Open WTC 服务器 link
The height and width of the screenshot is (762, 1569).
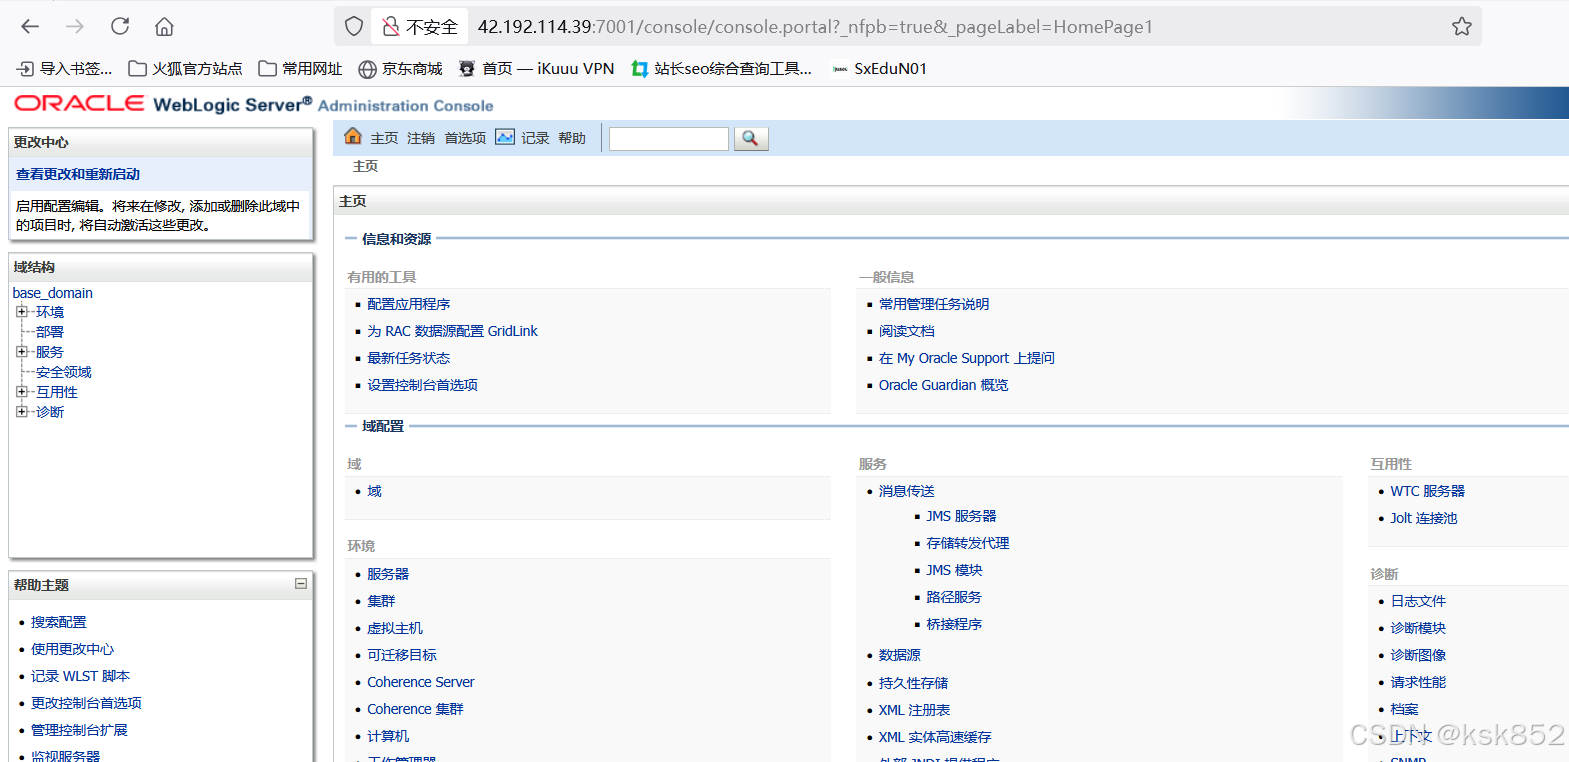click(1428, 491)
